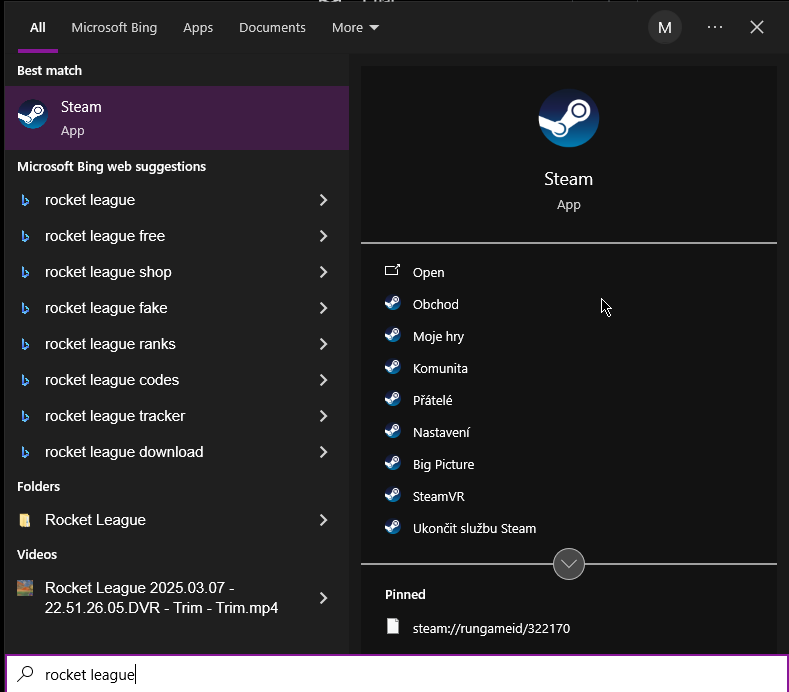Click the Steam icon beside SteamVR
The height and width of the screenshot is (692, 789).
click(392, 495)
